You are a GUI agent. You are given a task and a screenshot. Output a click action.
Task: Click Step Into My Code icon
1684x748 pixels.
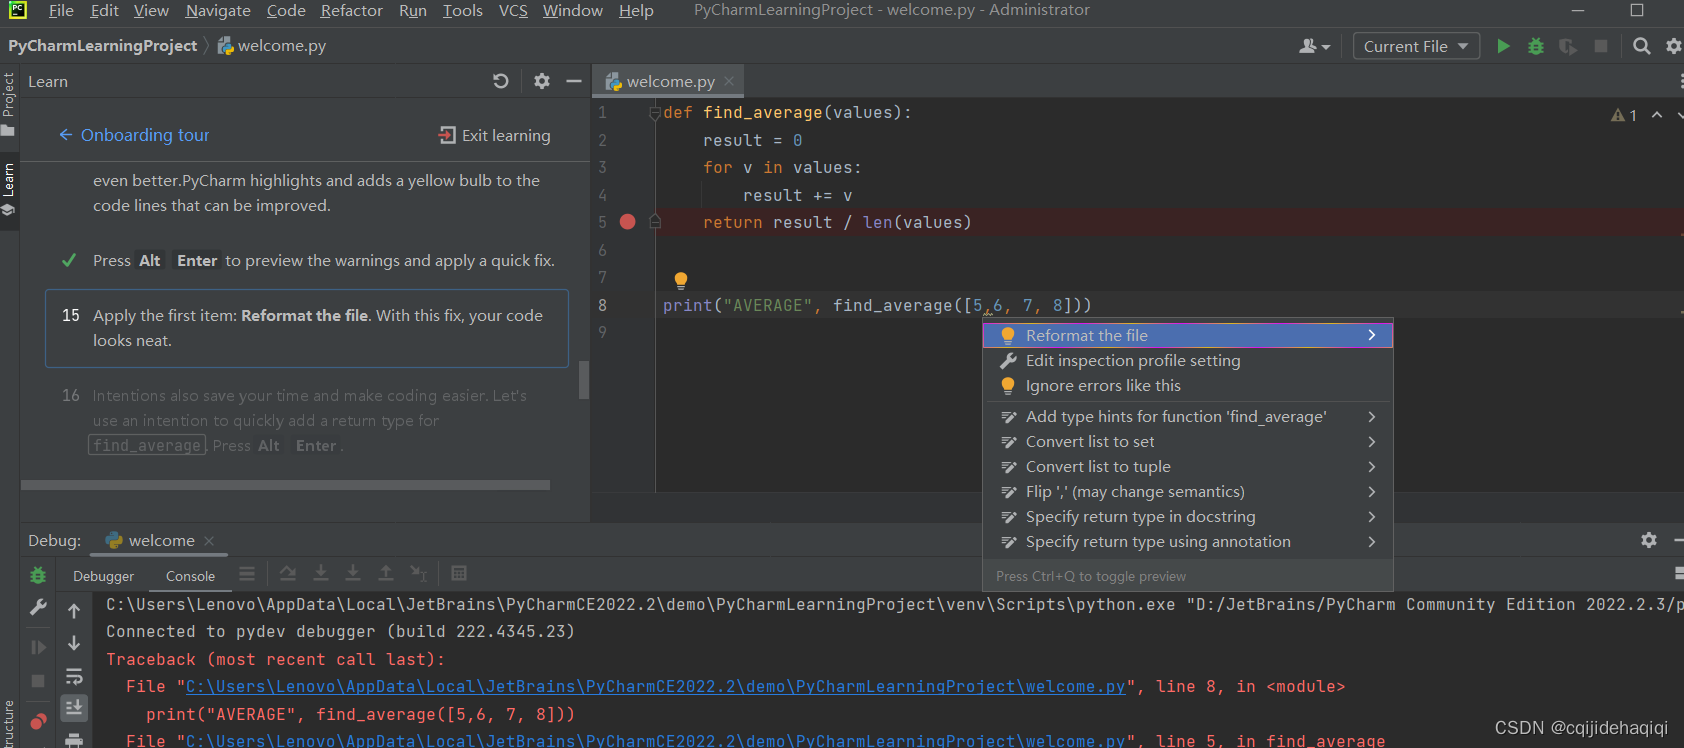point(353,573)
